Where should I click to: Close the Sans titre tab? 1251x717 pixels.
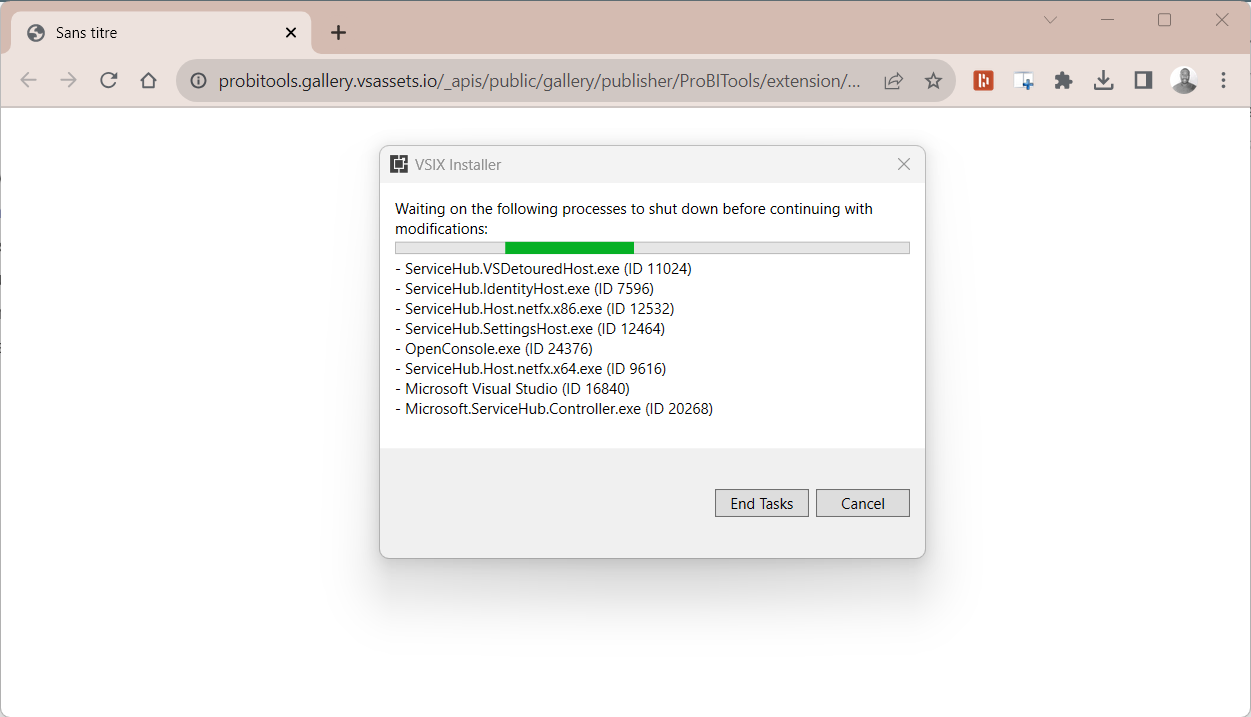point(291,32)
